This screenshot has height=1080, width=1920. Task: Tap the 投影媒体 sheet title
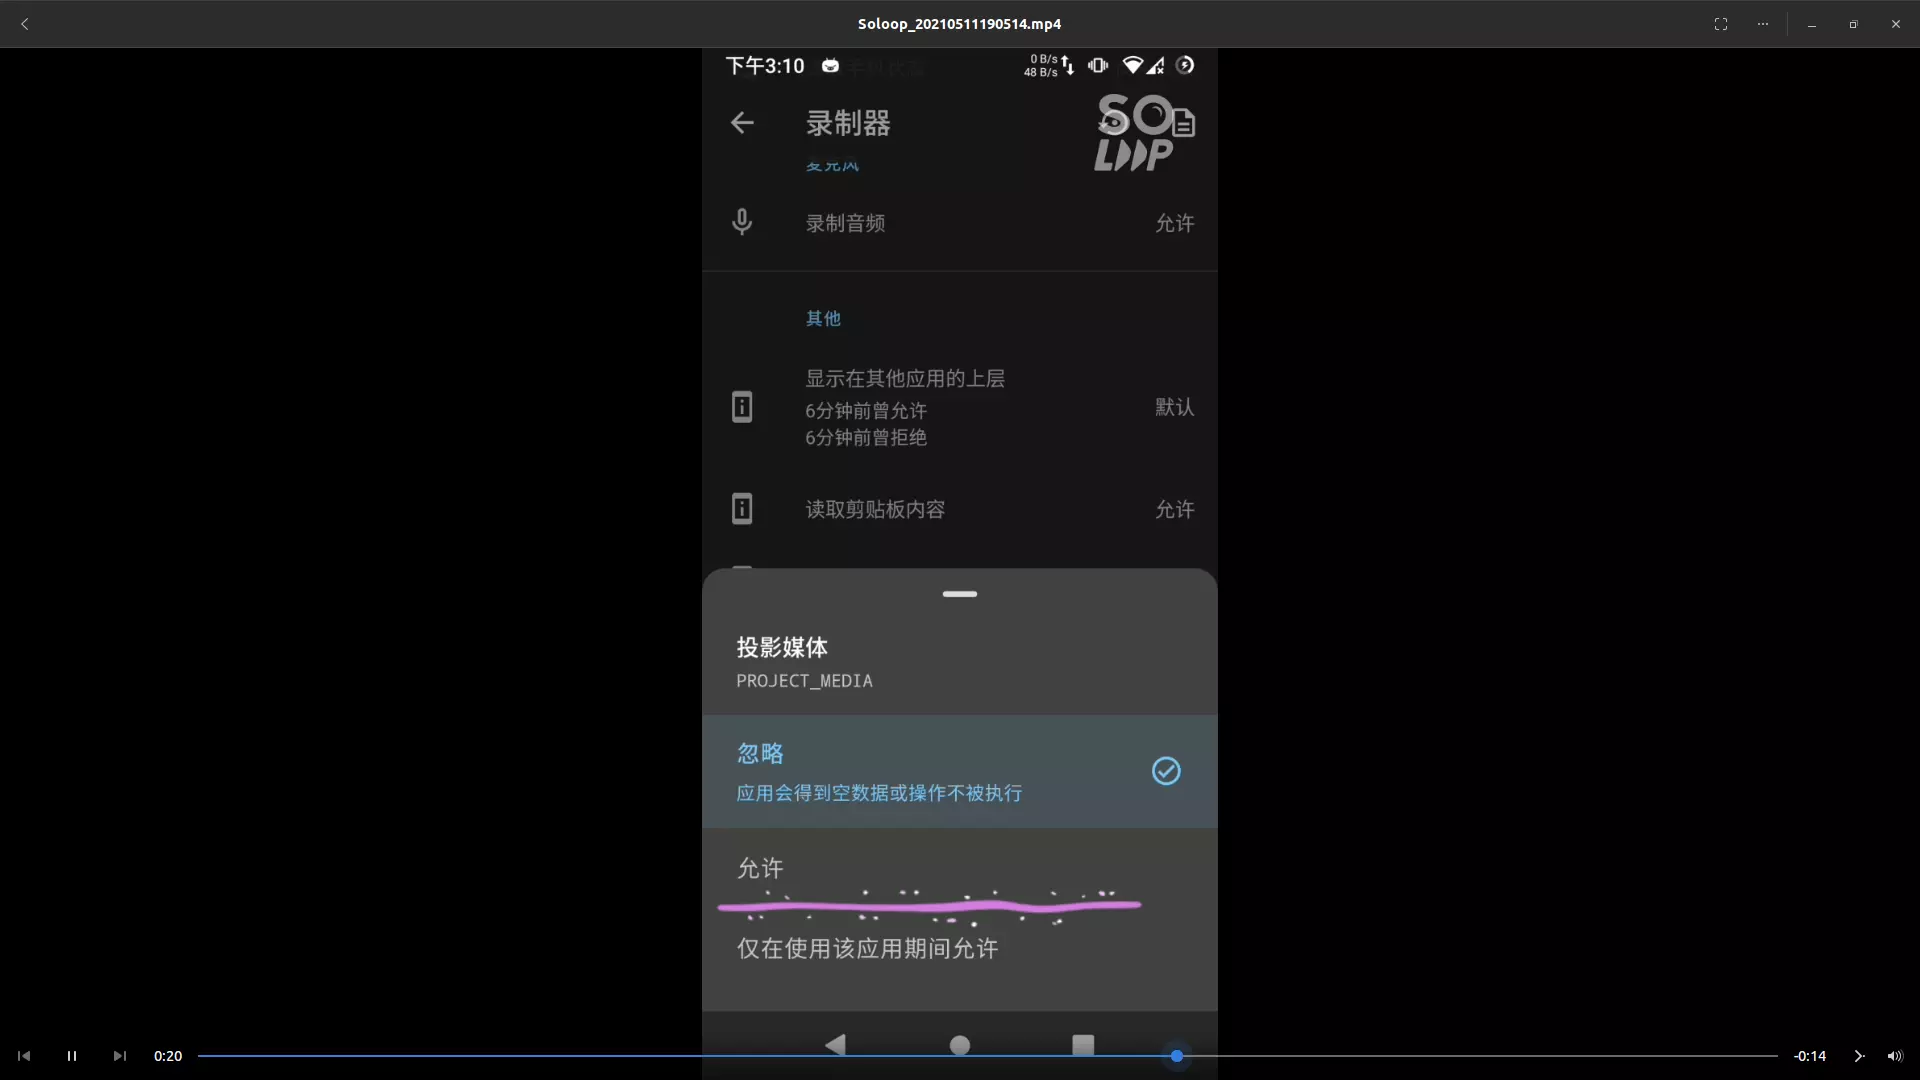tap(782, 647)
